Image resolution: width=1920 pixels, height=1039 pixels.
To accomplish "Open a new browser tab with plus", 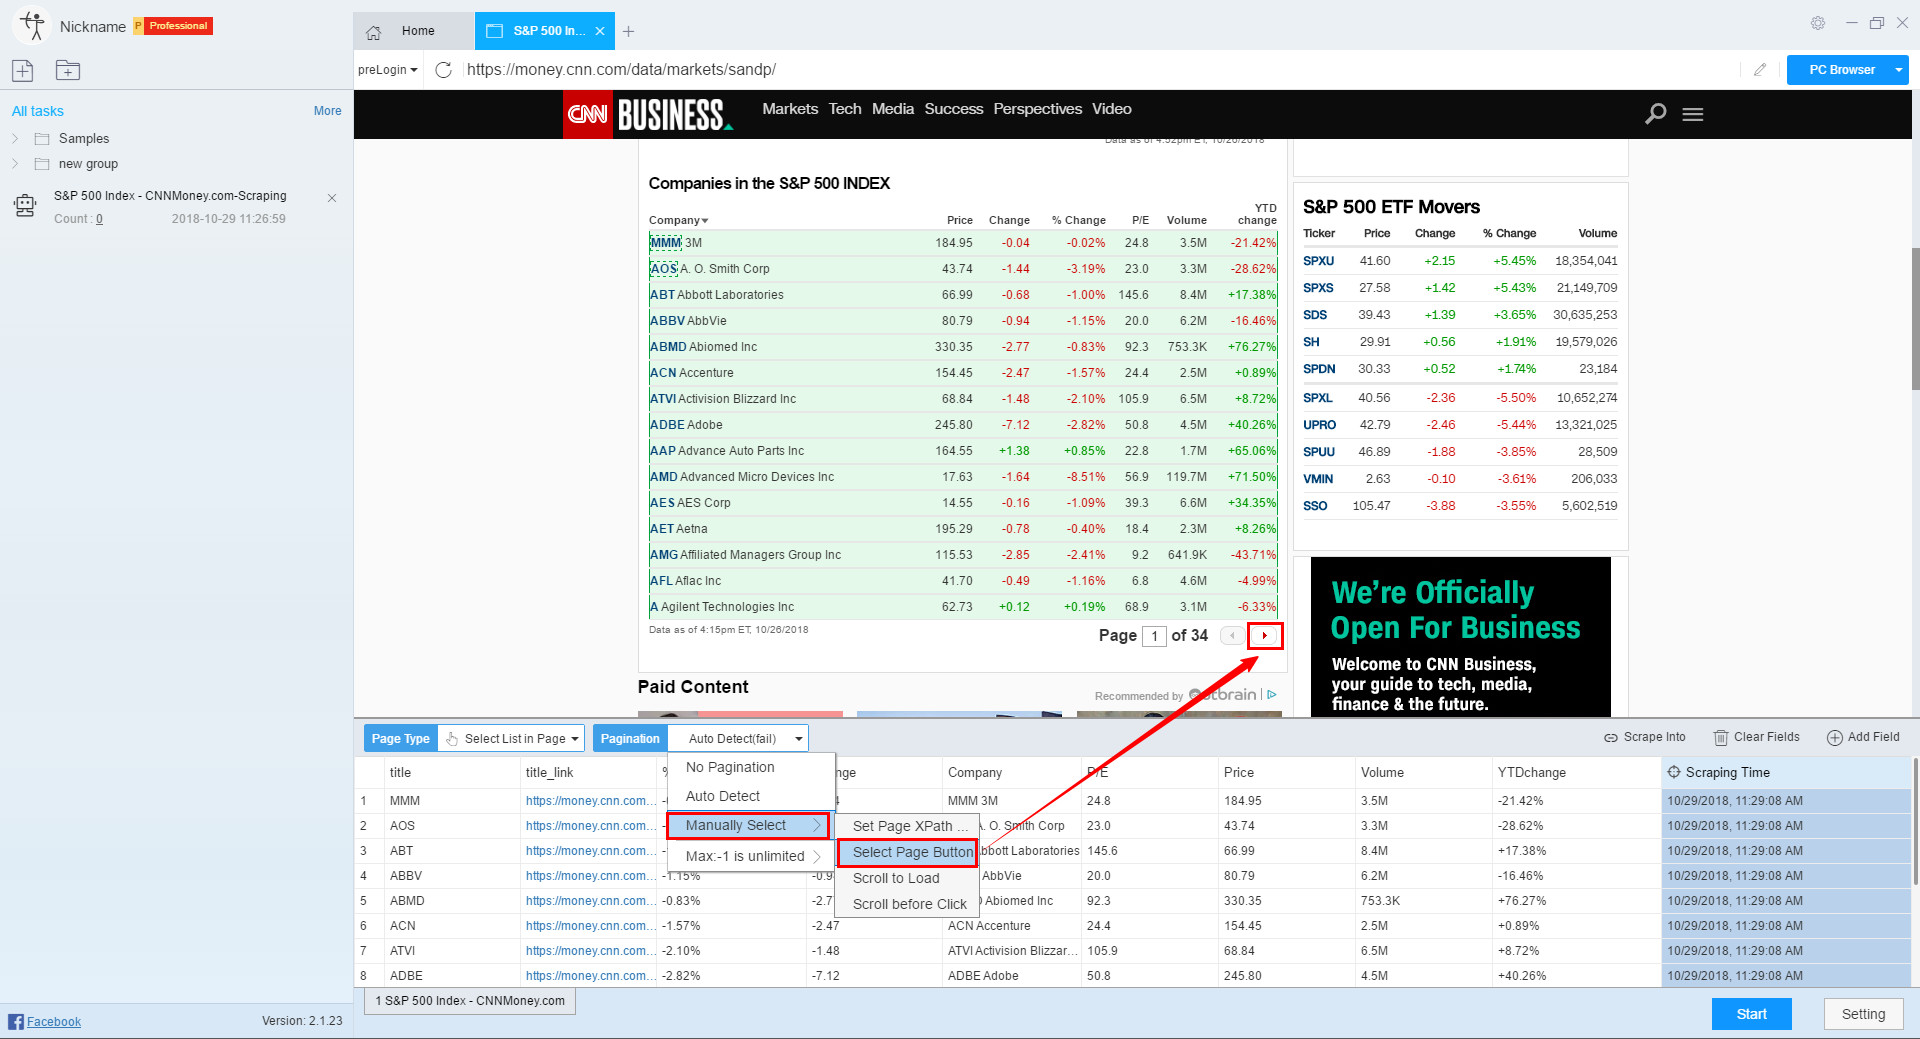I will 629,31.
